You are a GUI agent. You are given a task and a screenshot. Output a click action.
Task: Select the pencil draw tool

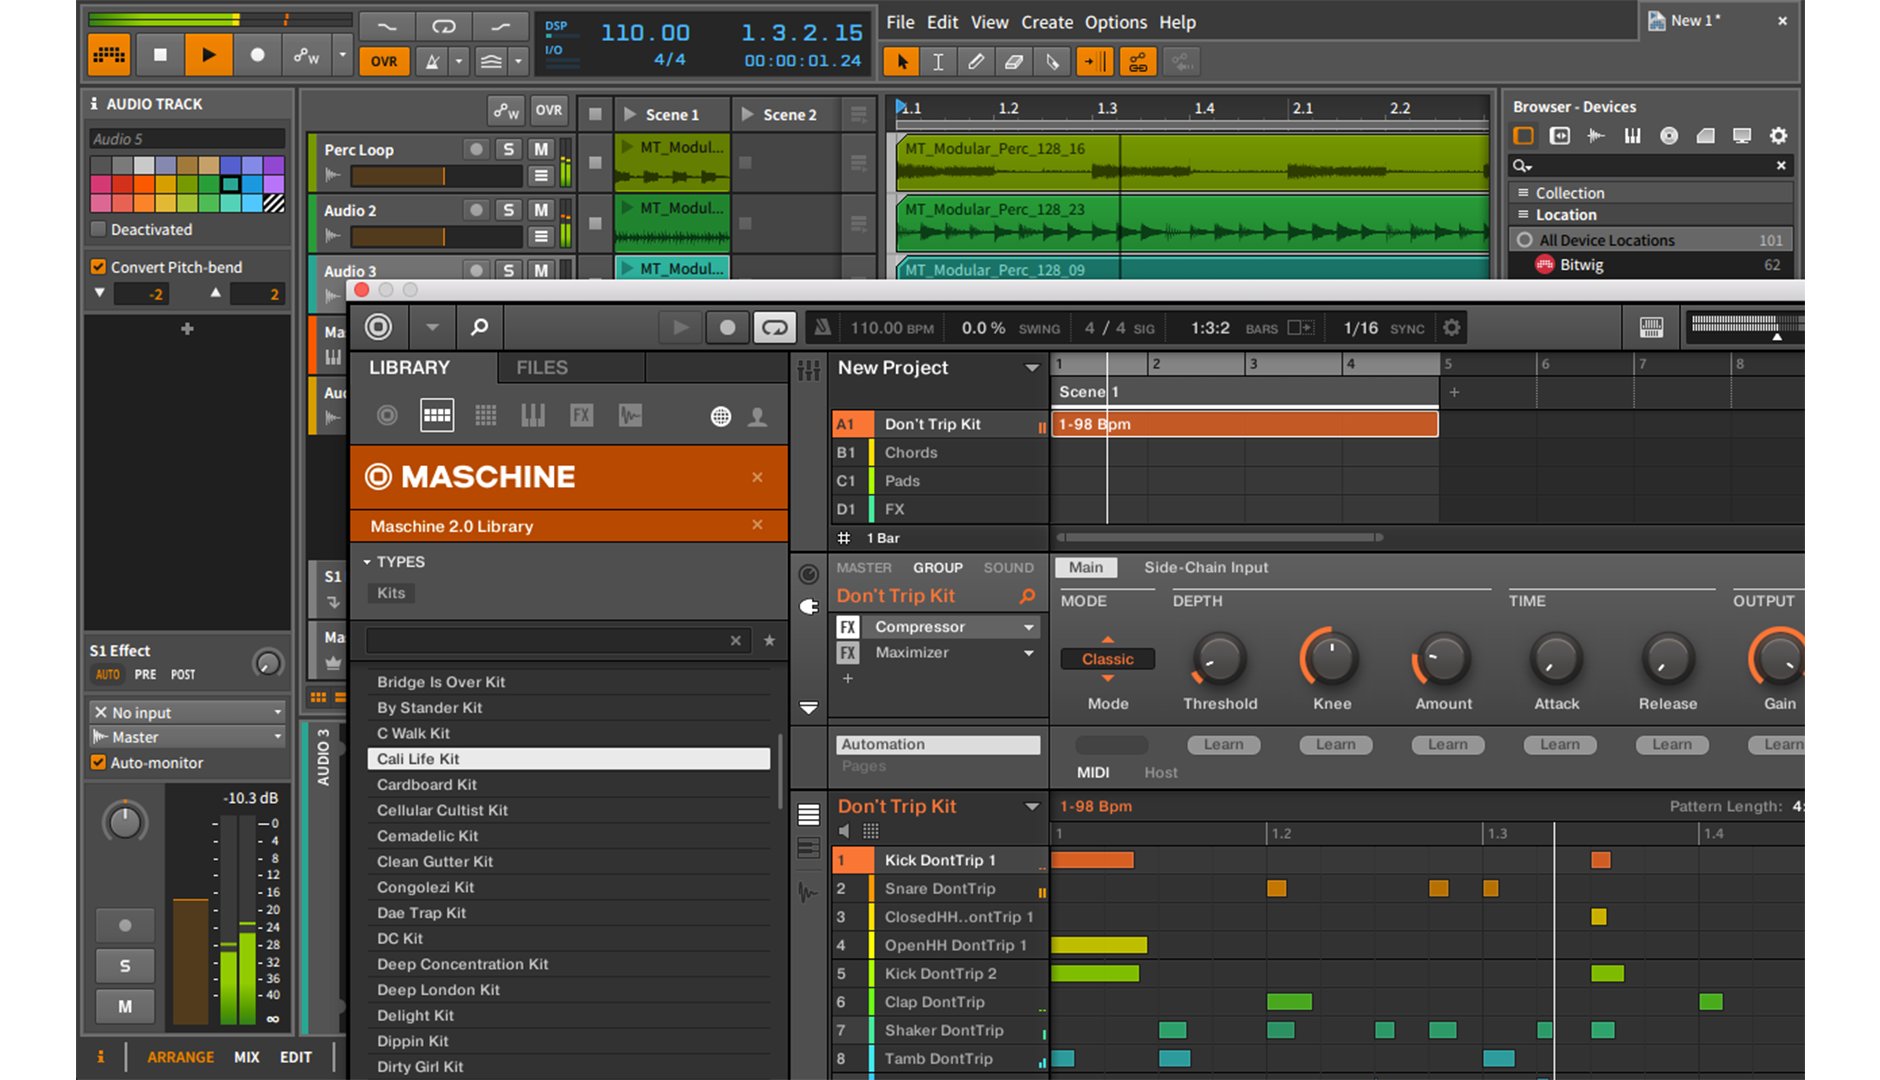point(975,62)
